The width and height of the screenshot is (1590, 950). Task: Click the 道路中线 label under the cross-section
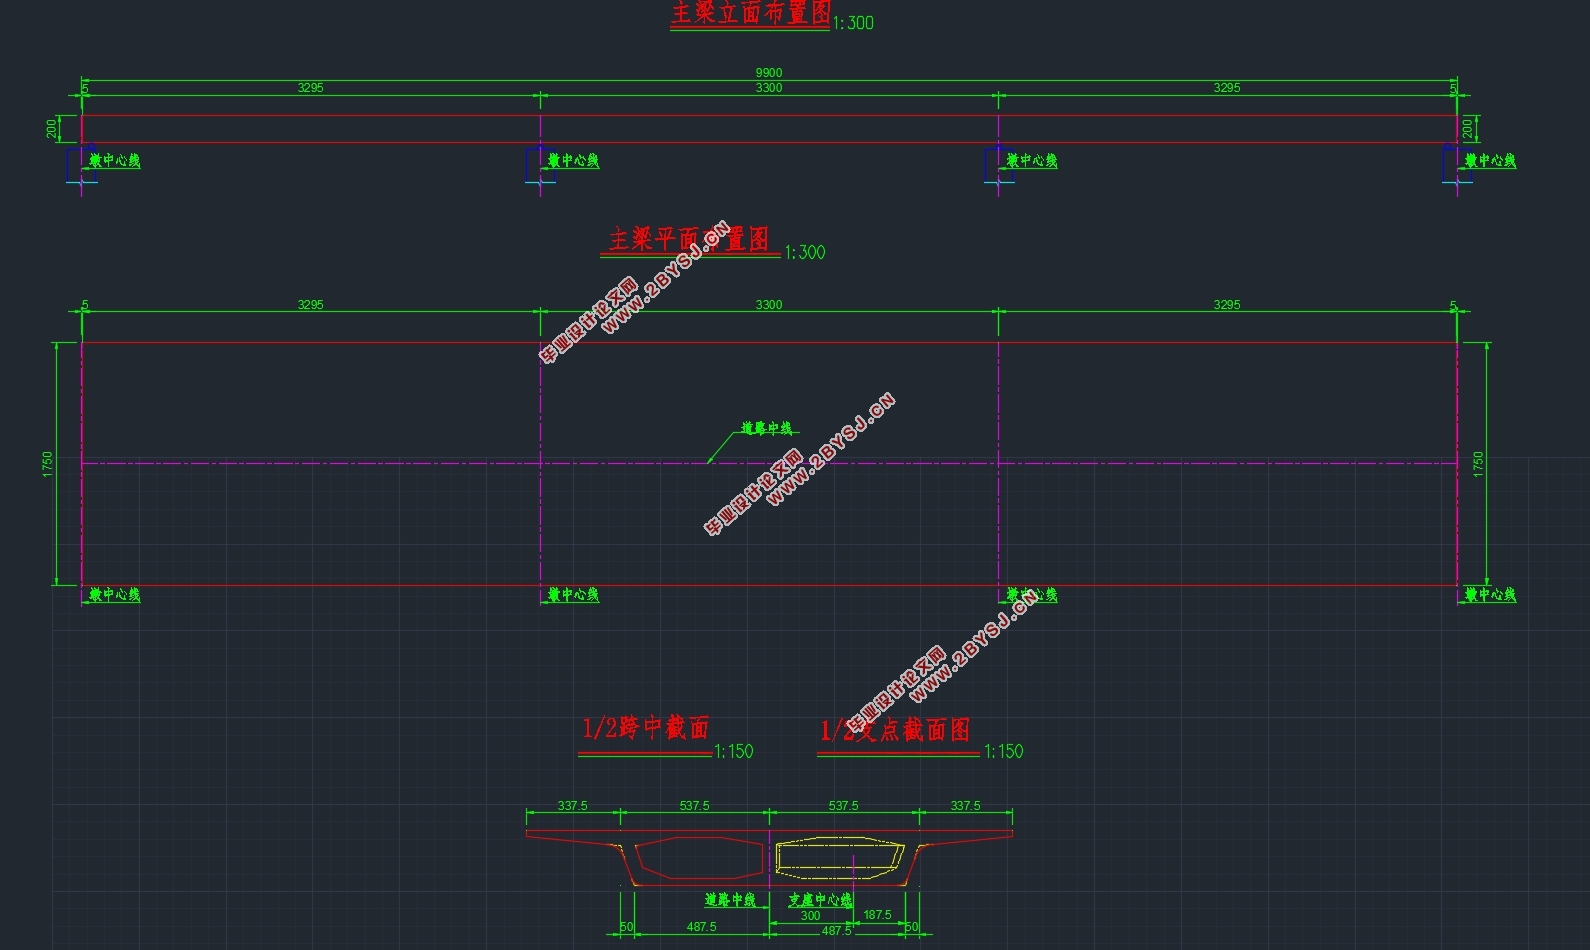730,900
